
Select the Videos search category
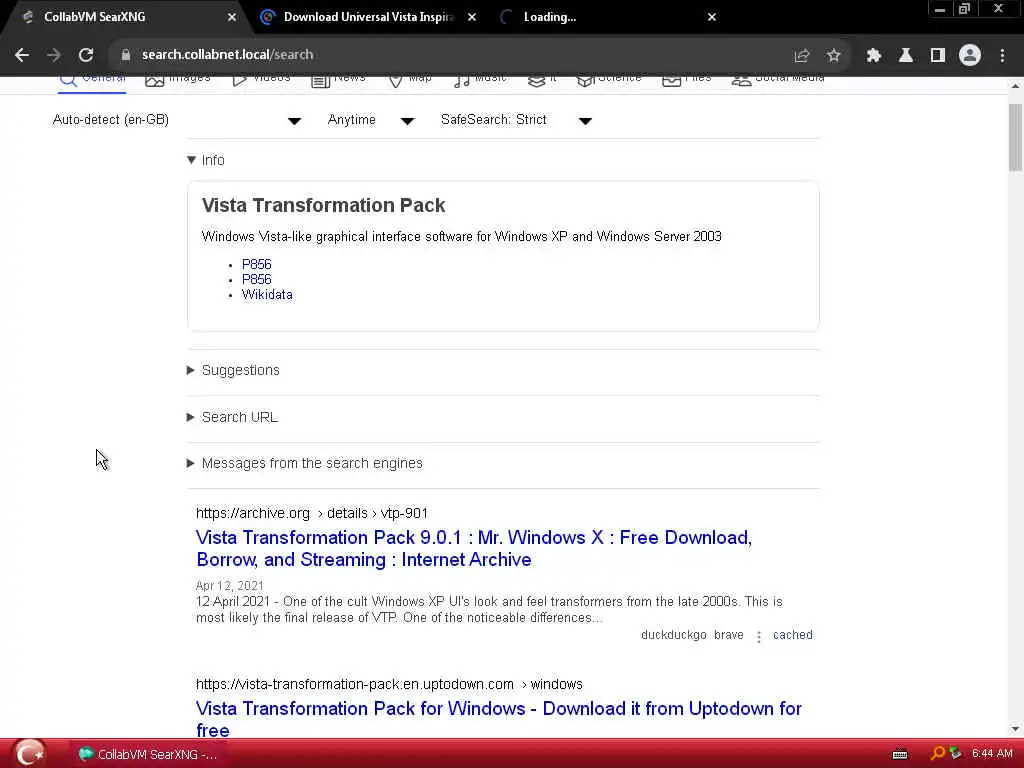point(261,79)
